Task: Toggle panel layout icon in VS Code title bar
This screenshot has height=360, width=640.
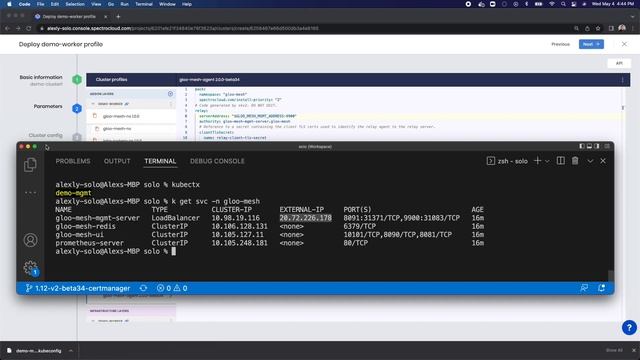Action: (x=589, y=146)
